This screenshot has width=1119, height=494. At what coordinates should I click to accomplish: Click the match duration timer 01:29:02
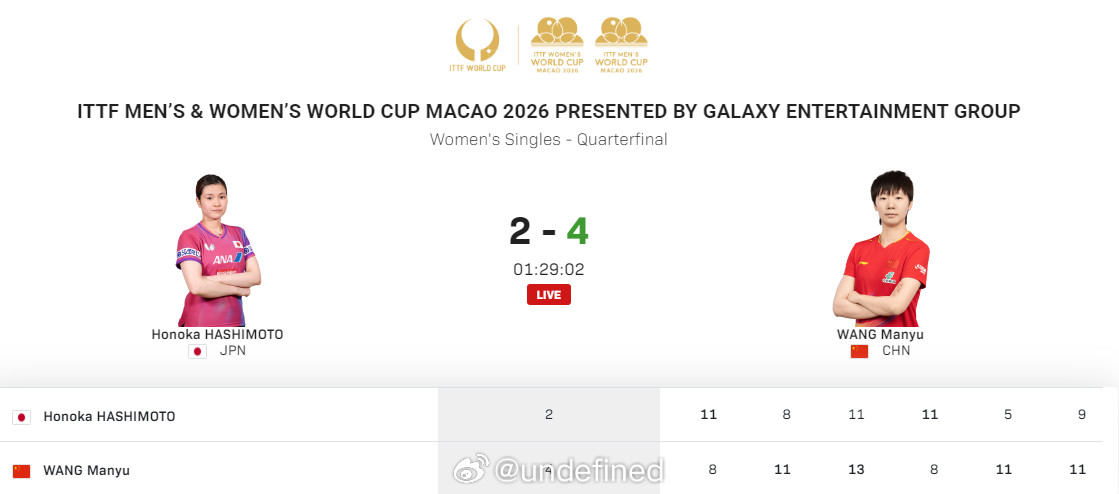[549, 269]
